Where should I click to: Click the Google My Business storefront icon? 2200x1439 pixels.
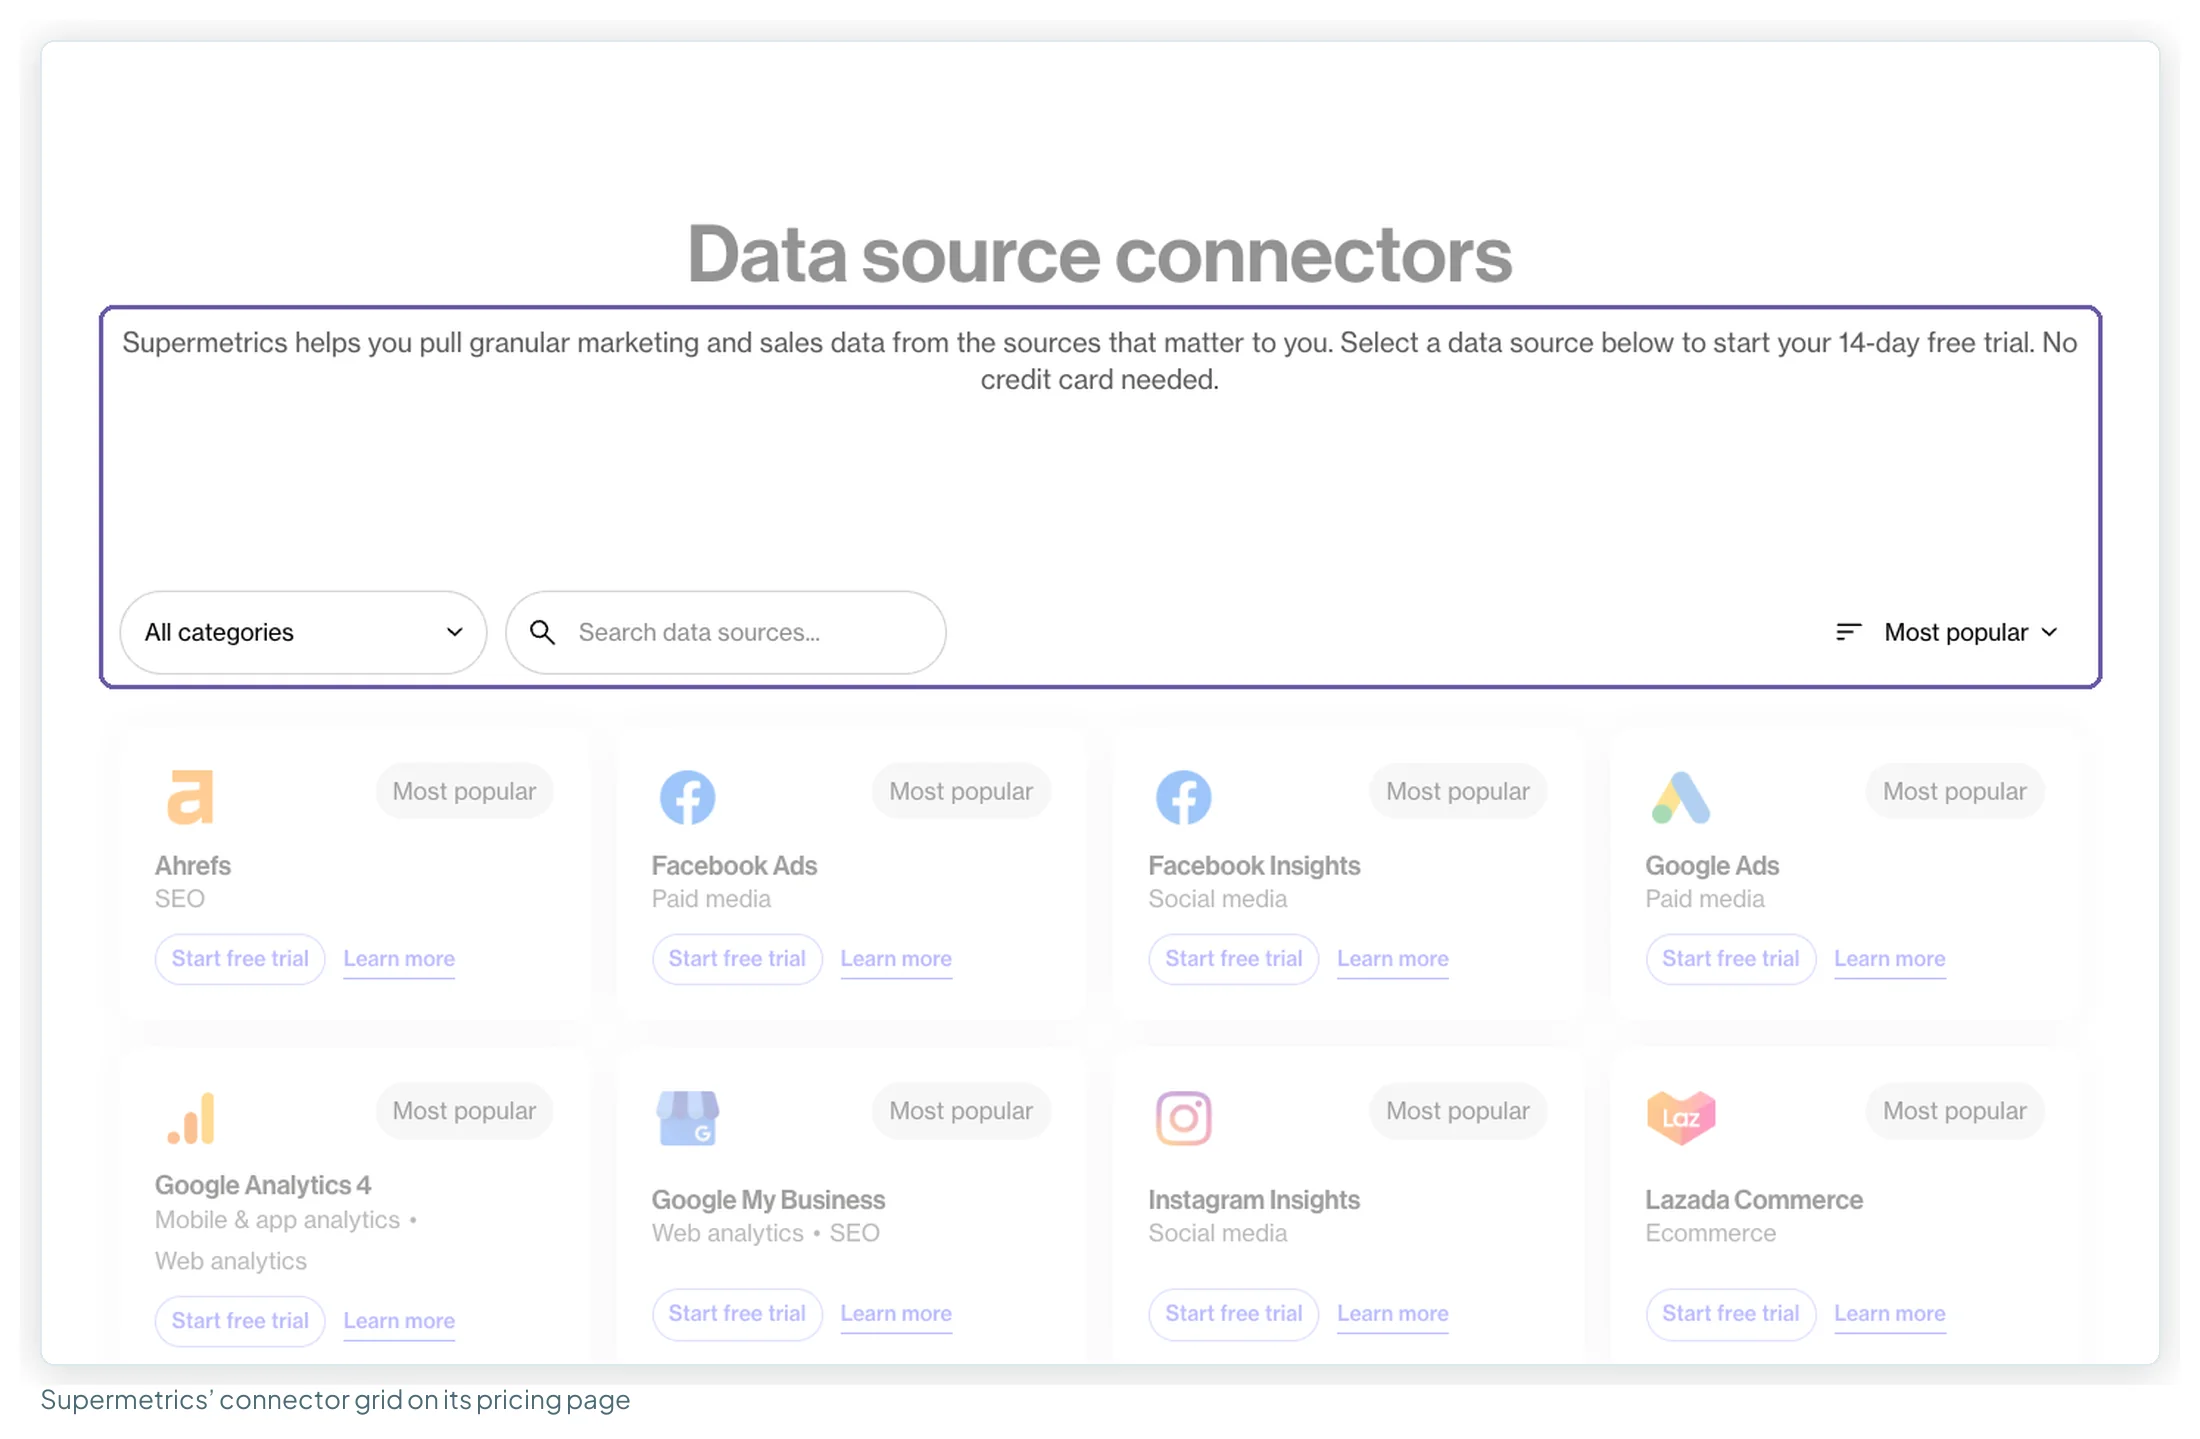click(x=687, y=1117)
